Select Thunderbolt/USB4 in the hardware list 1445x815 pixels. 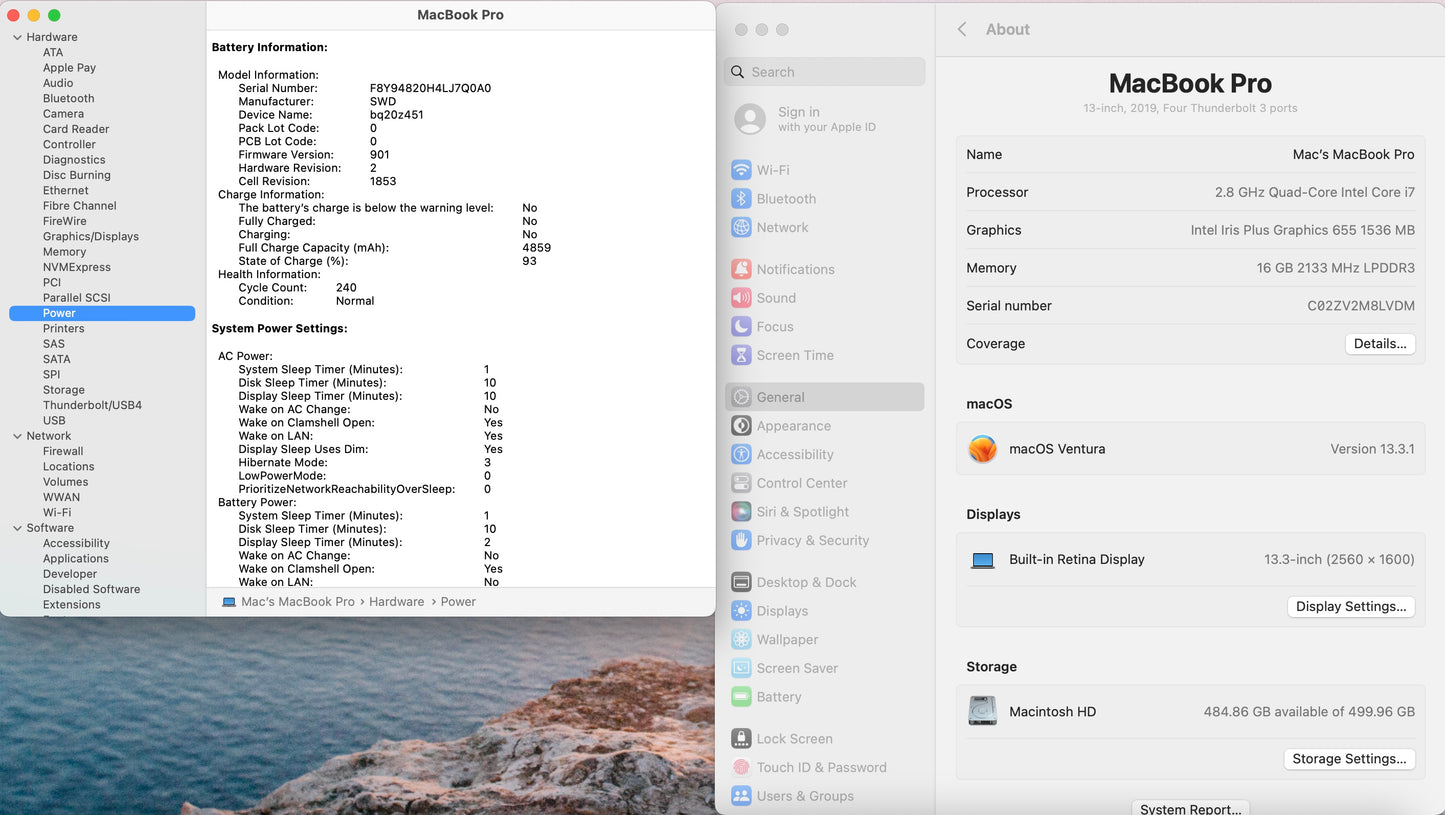click(x=92, y=405)
